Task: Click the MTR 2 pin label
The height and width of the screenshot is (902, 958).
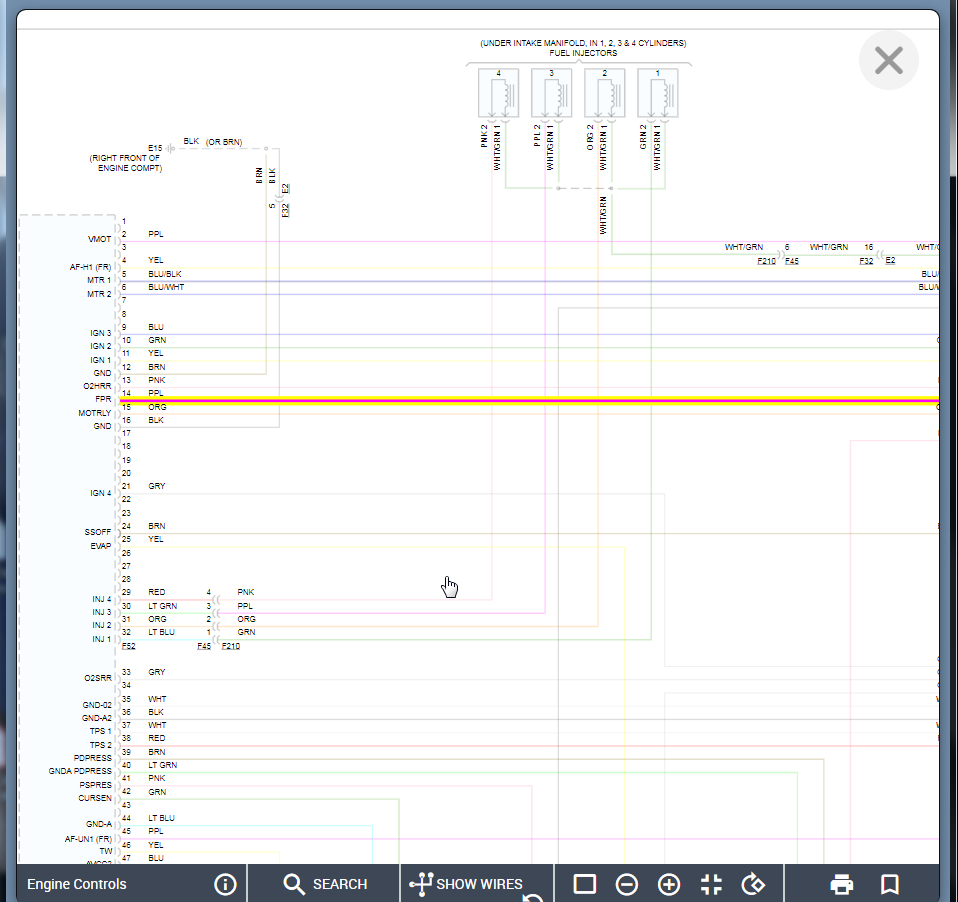Action: pyautogui.click(x=99, y=294)
